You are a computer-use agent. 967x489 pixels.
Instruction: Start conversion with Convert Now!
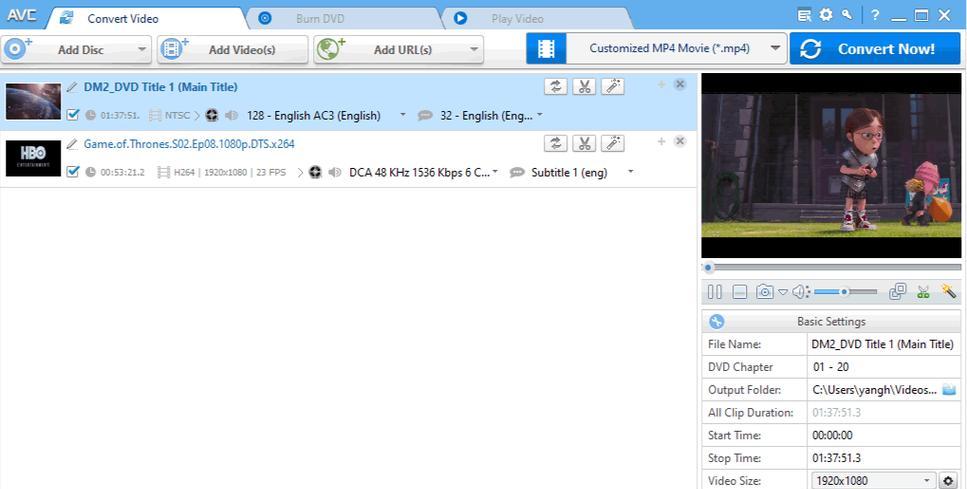pyautogui.click(x=875, y=49)
